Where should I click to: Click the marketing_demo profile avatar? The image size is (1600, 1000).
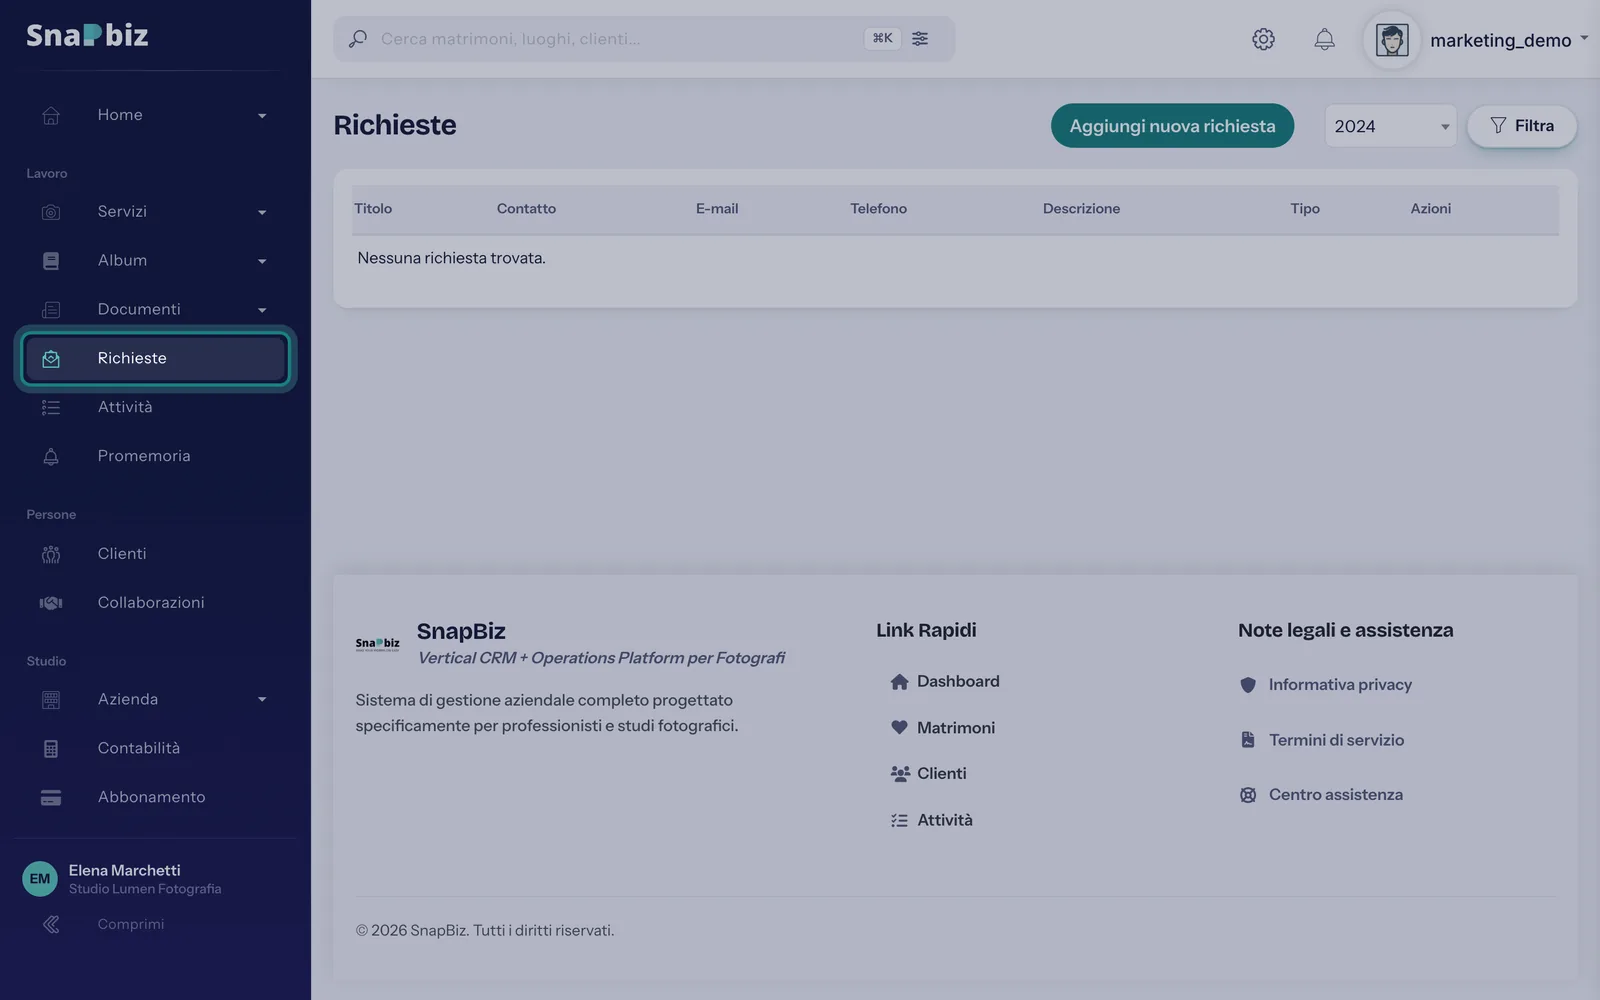(x=1392, y=40)
